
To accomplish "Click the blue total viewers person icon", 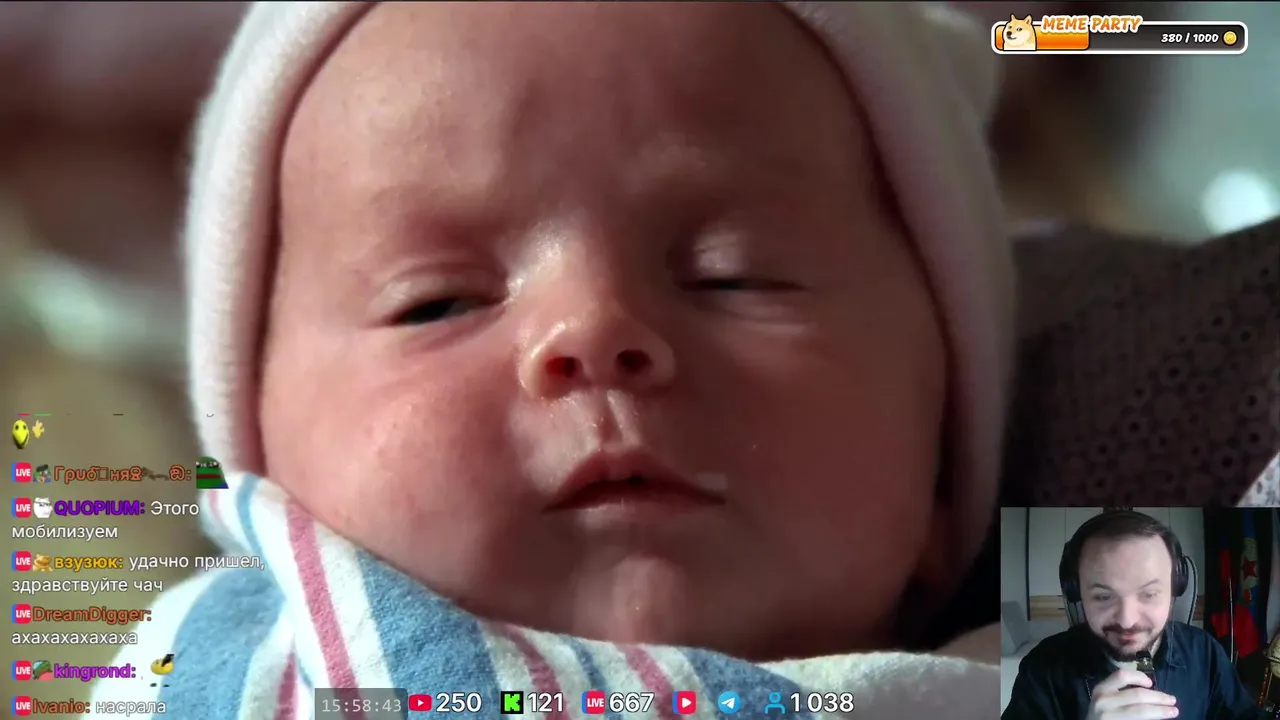I will 774,703.
